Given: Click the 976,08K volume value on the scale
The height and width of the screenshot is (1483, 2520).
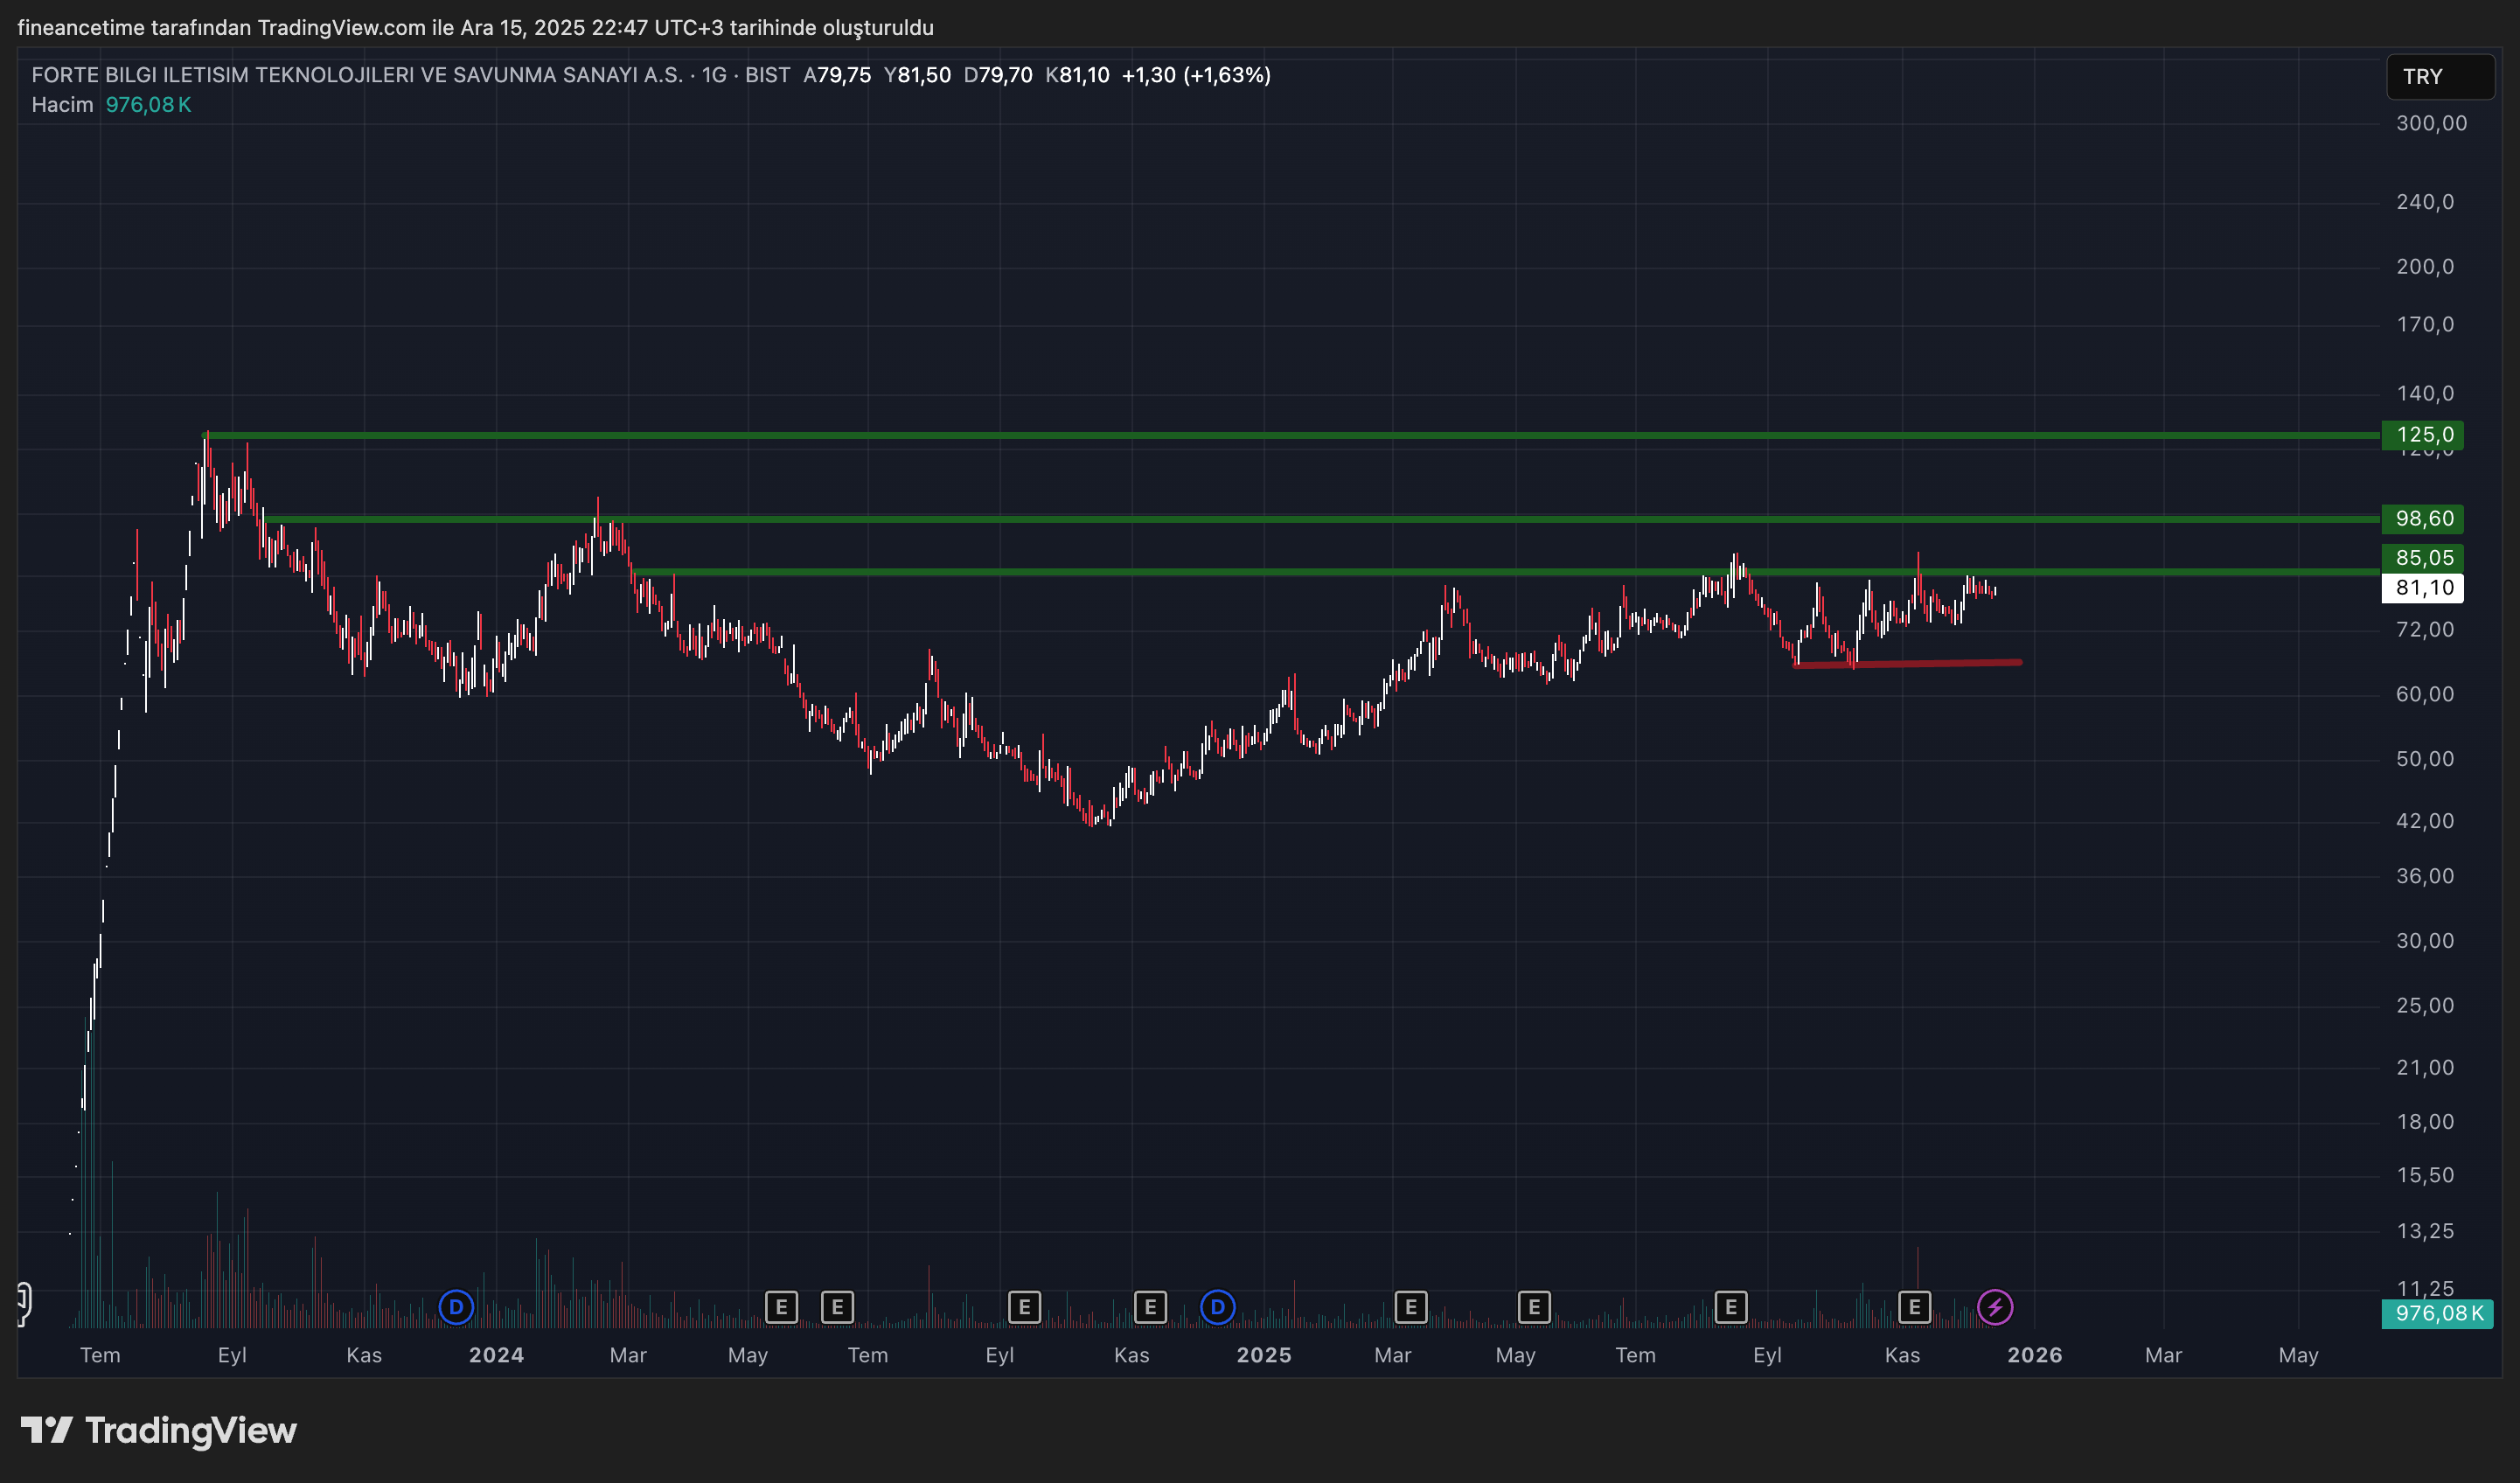Looking at the screenshot, I should (x=2437, y=1314).
